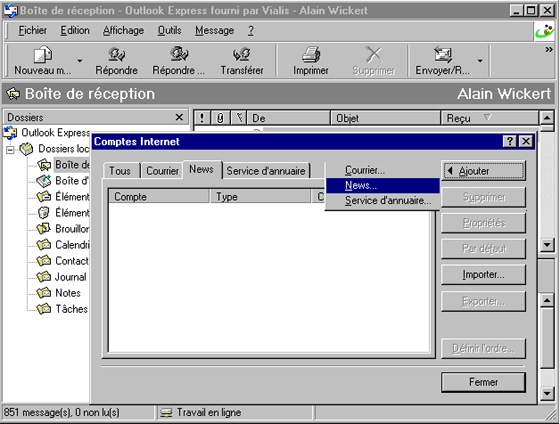The height and width of the screenshot is (424, 560).
Task: Click the Journal folder icon
Action: (44, 277)
